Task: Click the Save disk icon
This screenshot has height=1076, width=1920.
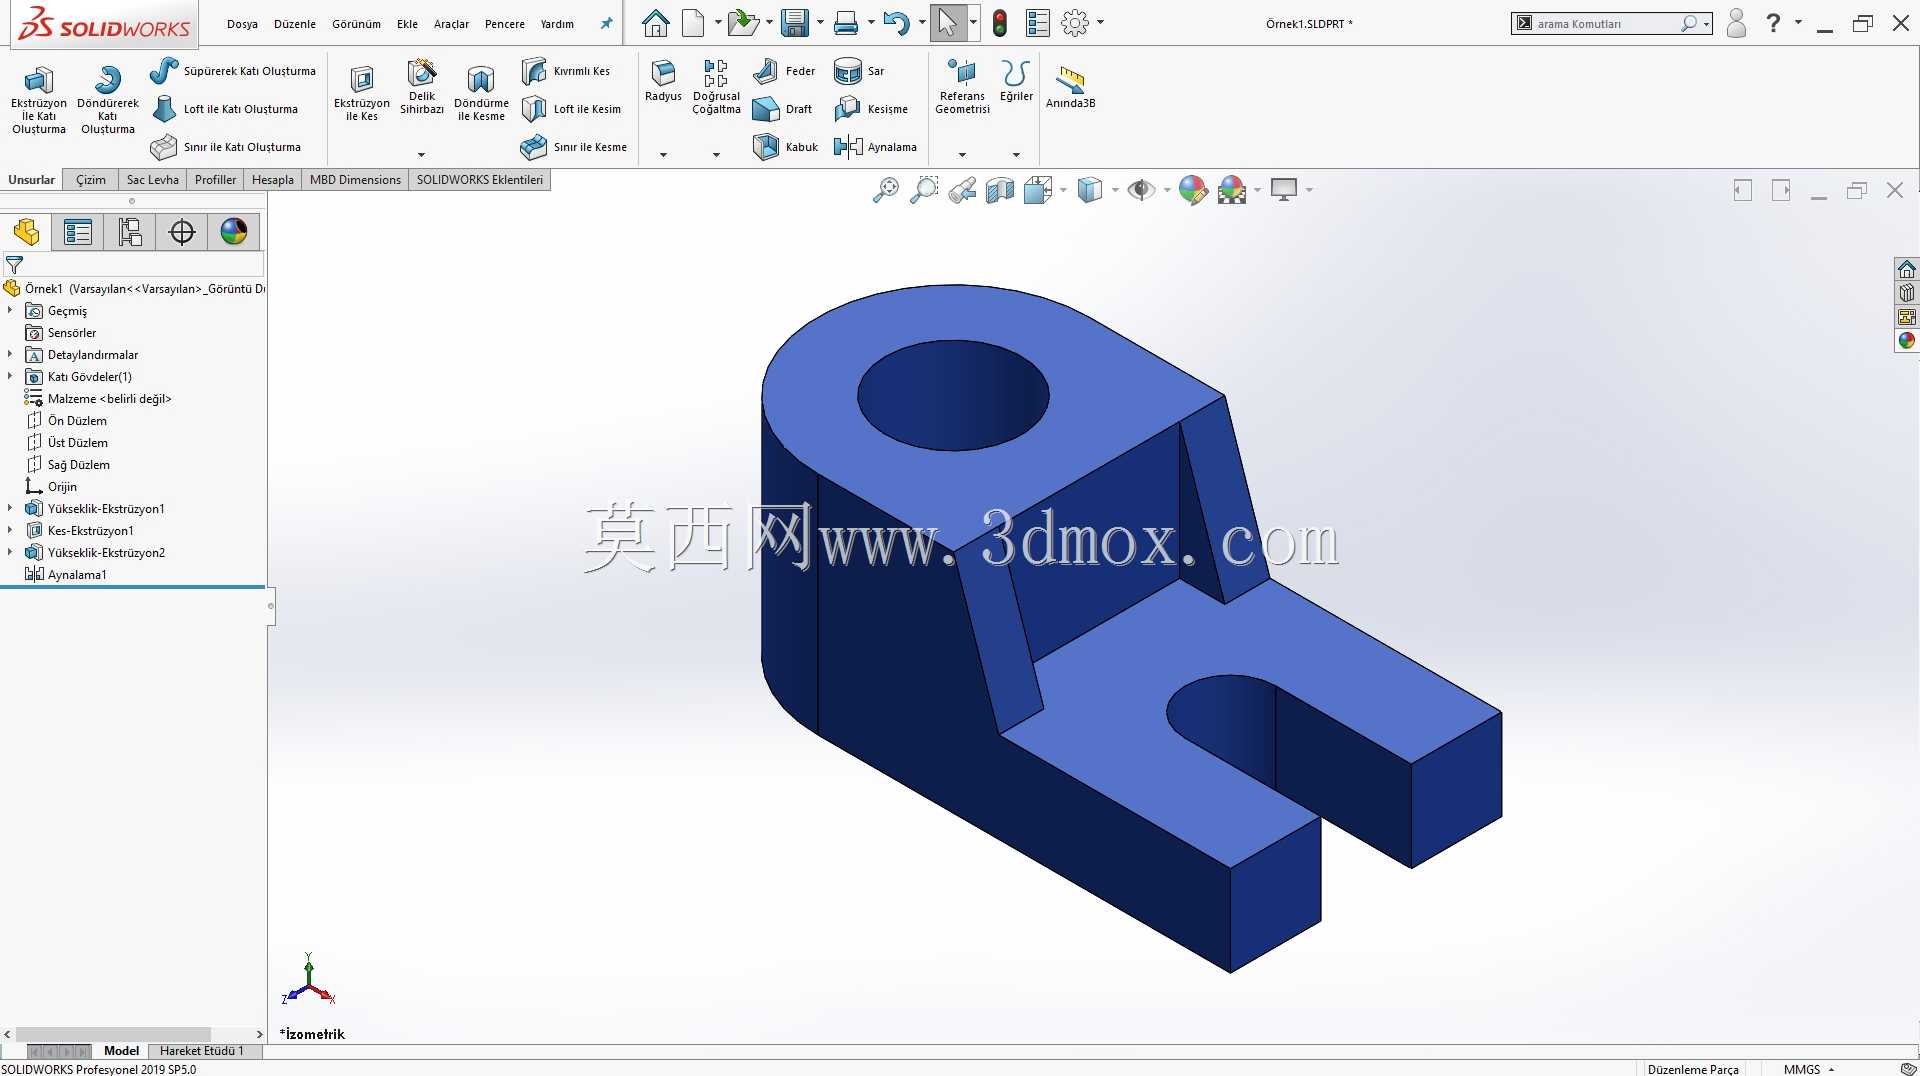Action: point(795,23)
